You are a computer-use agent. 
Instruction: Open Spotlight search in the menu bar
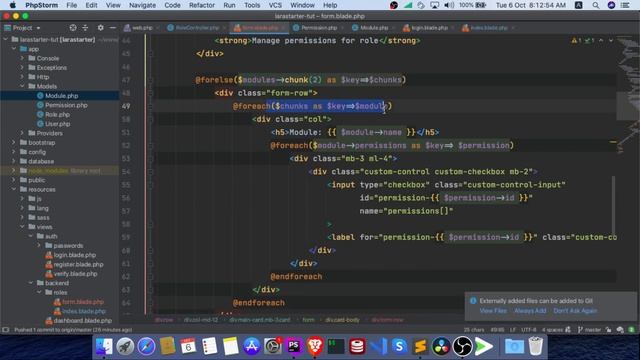coord(596,5)
